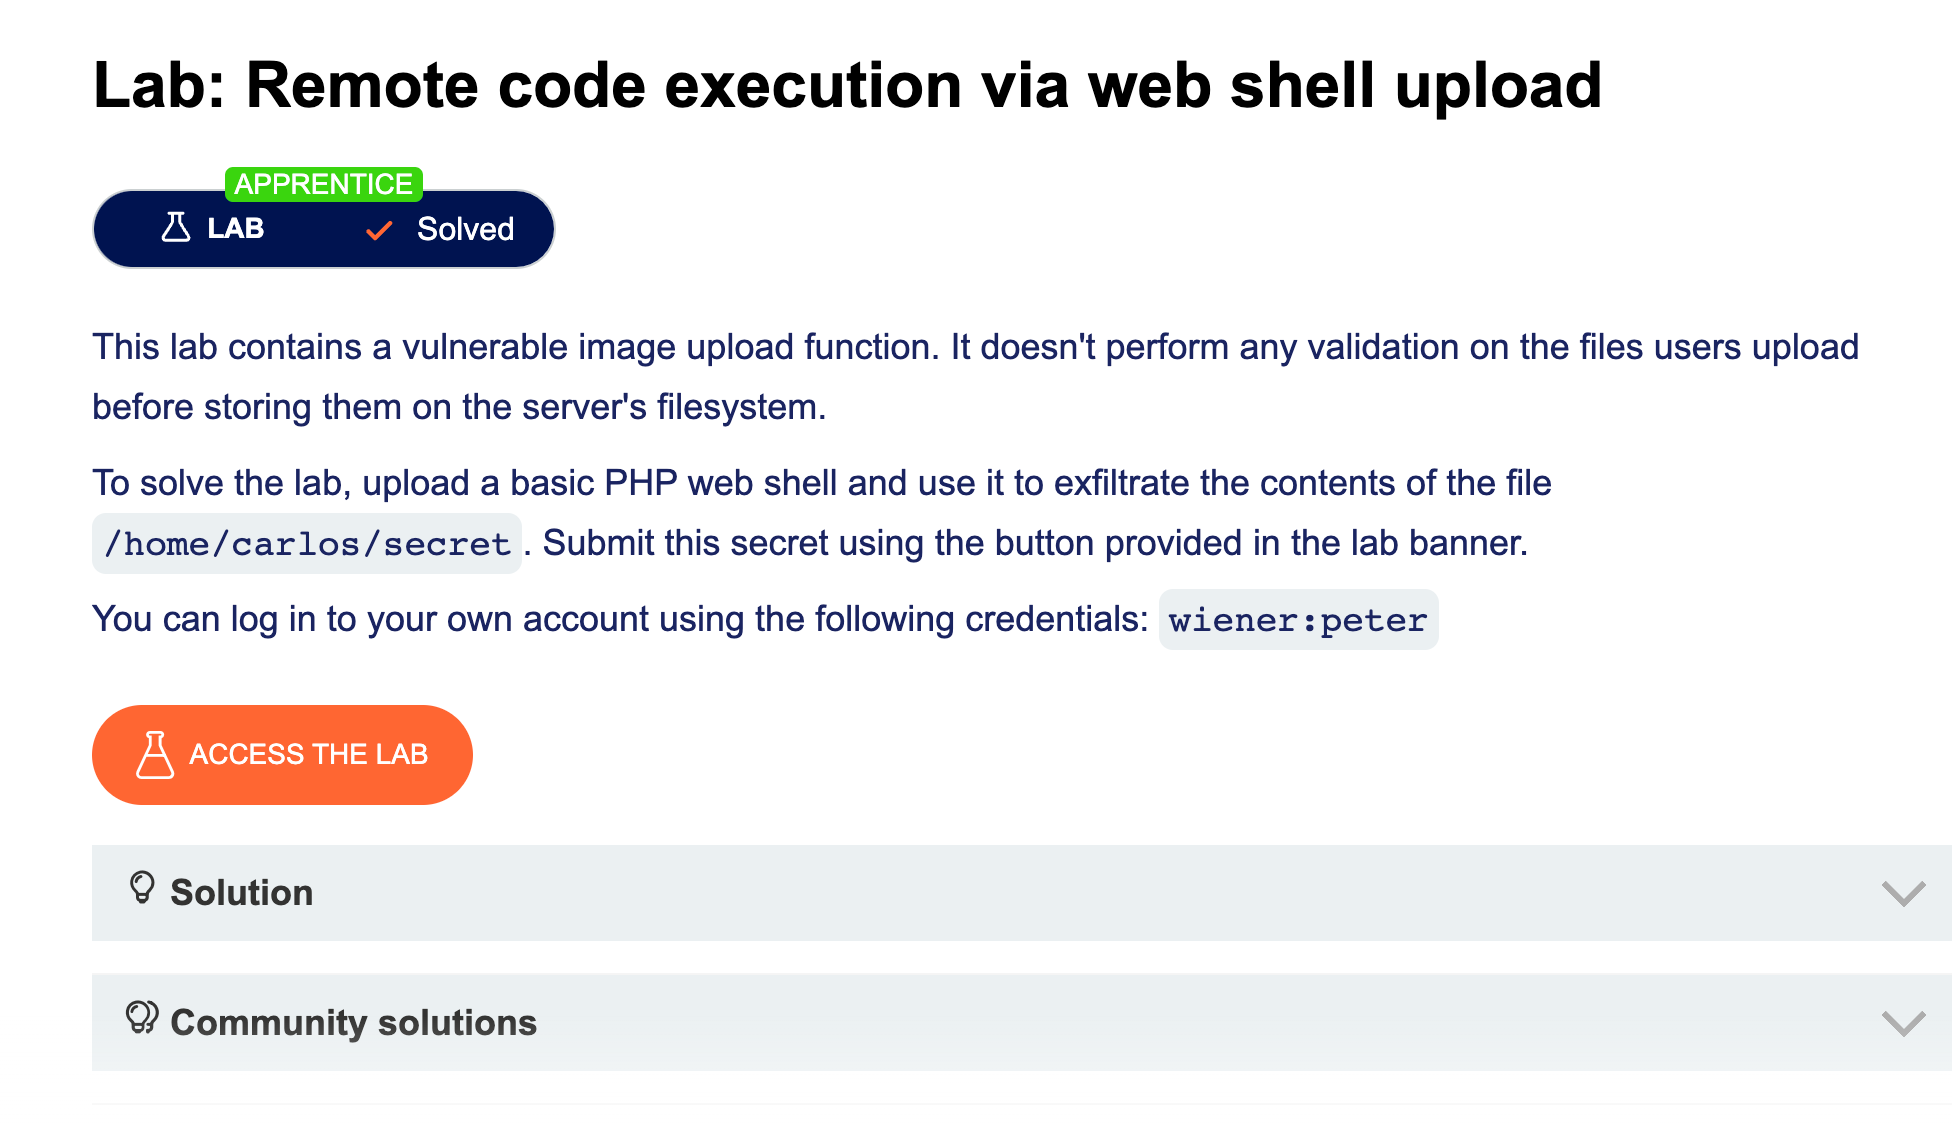Click the flask icon in LAB badge
Screen dimensions: 1952x1126
(176, 228)
